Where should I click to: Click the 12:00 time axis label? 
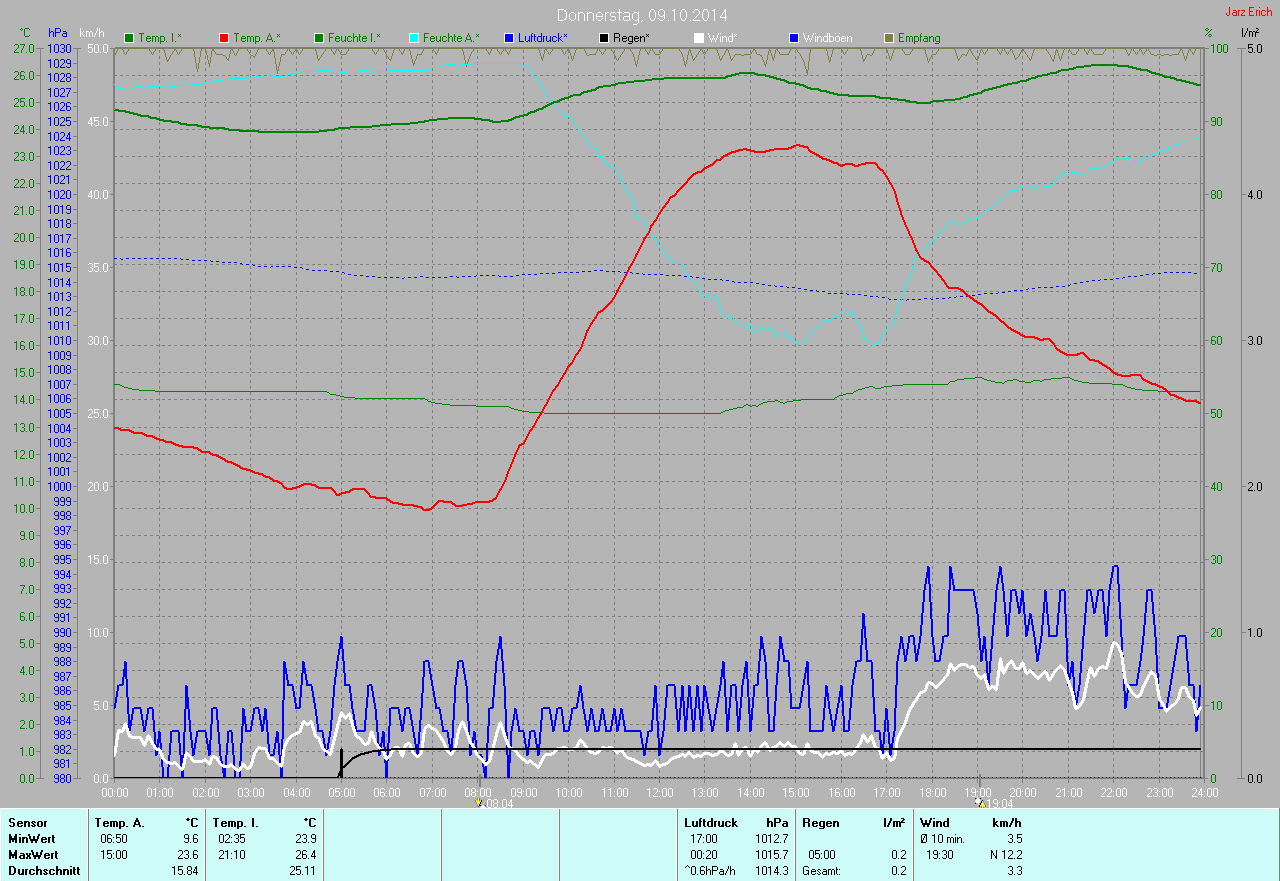point(660,792)
